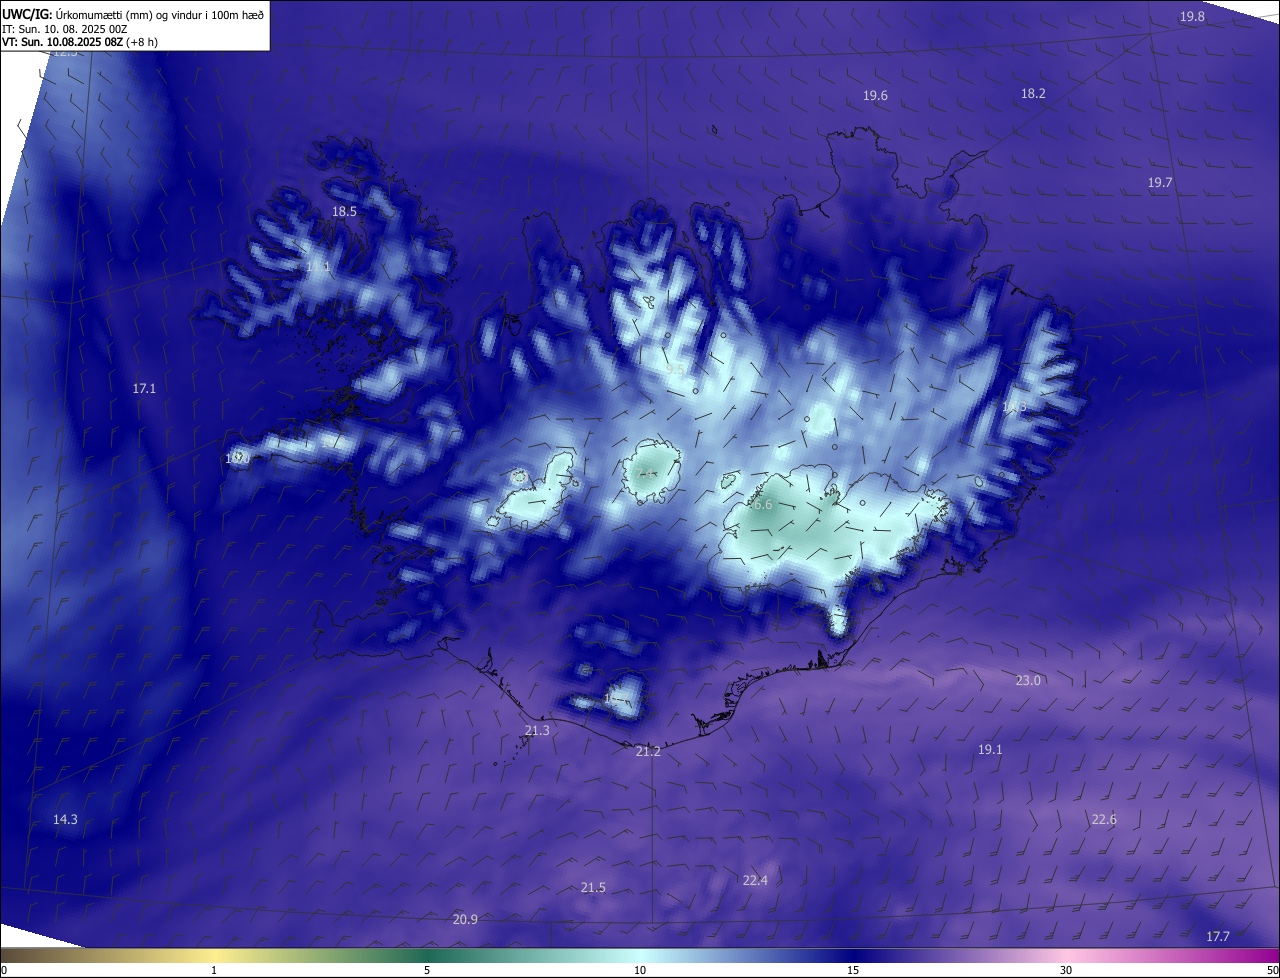Click the 20.9 value label

click(465, 919)
